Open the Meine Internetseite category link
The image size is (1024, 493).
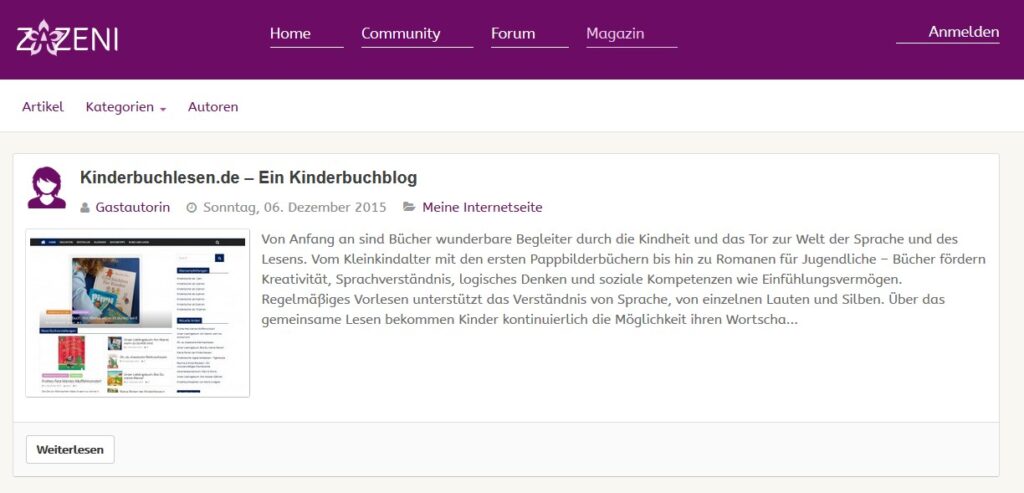482,208
